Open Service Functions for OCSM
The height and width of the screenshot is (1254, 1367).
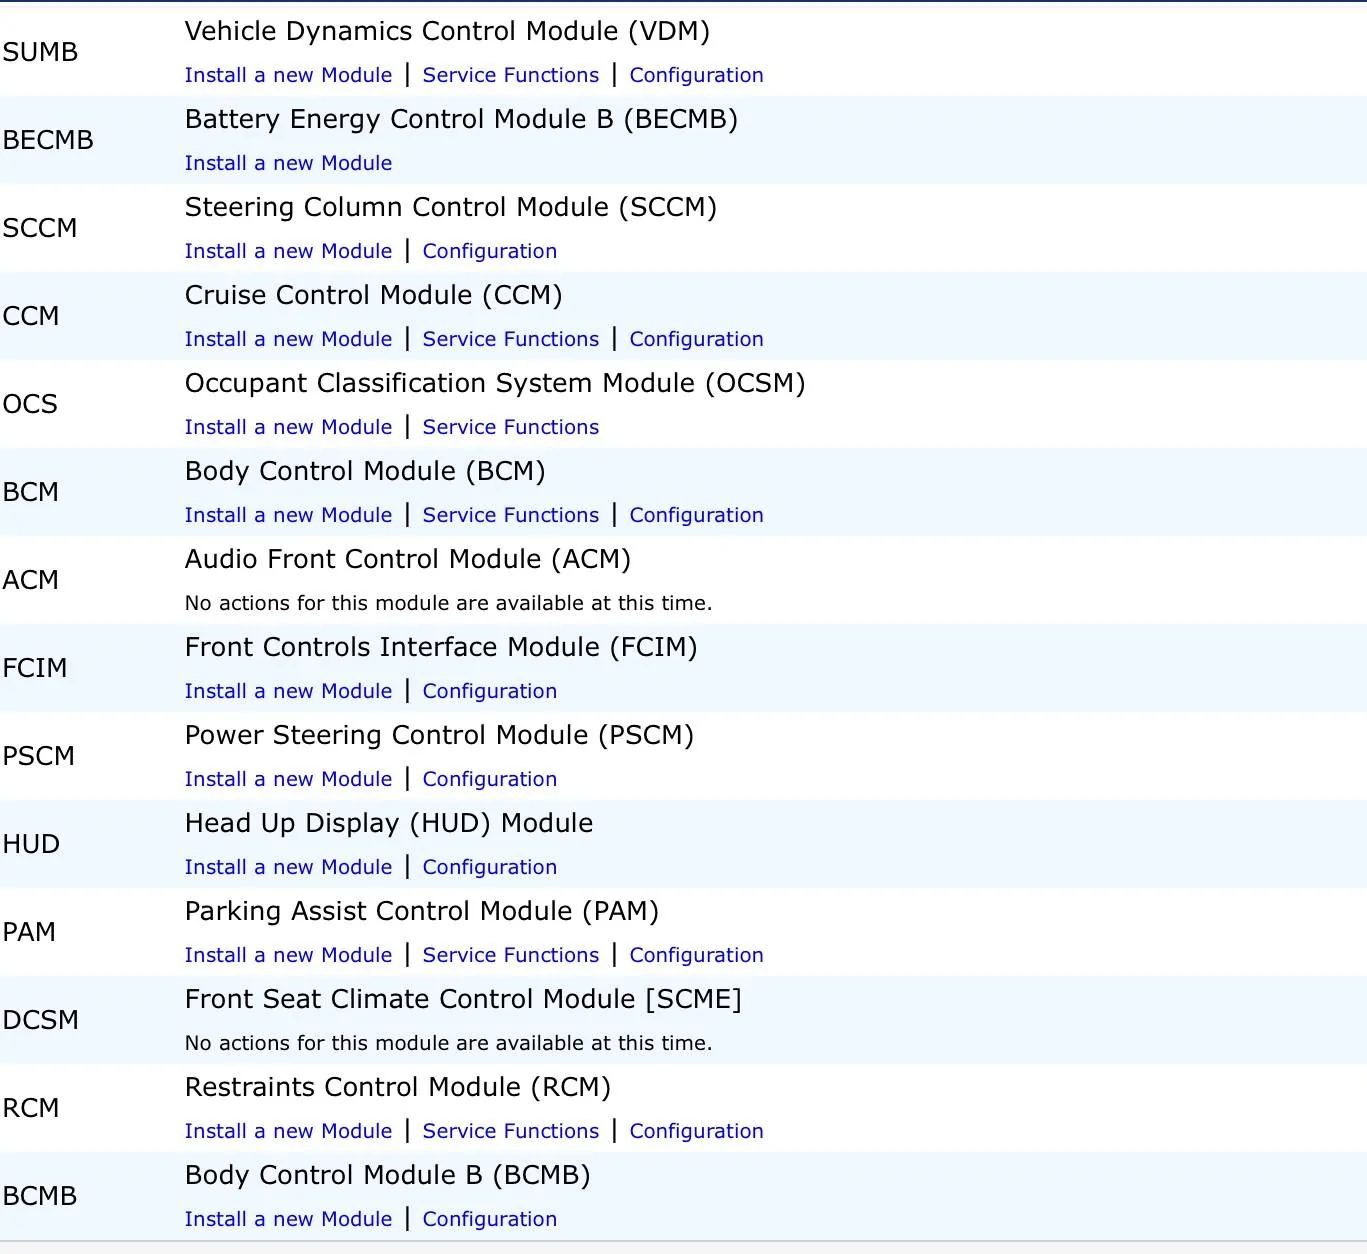pyautogui.click(x=510, y=427)
